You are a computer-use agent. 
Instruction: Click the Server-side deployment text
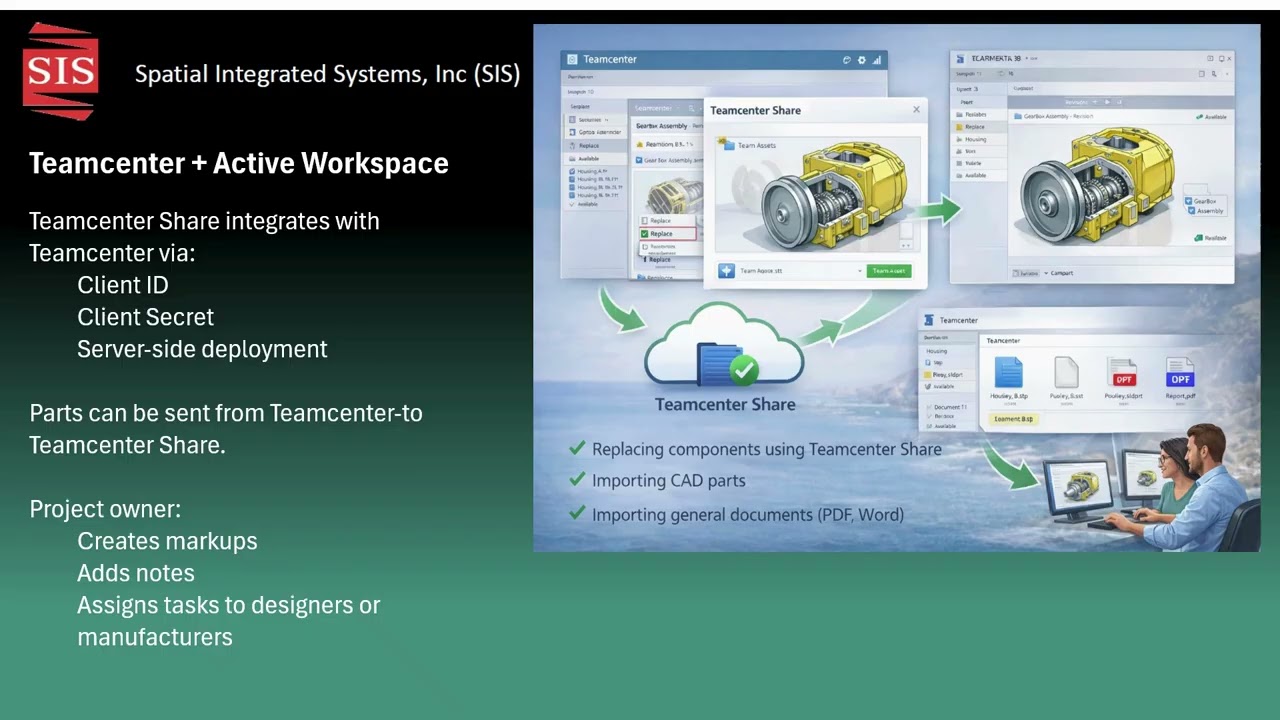tap(202, 349)
